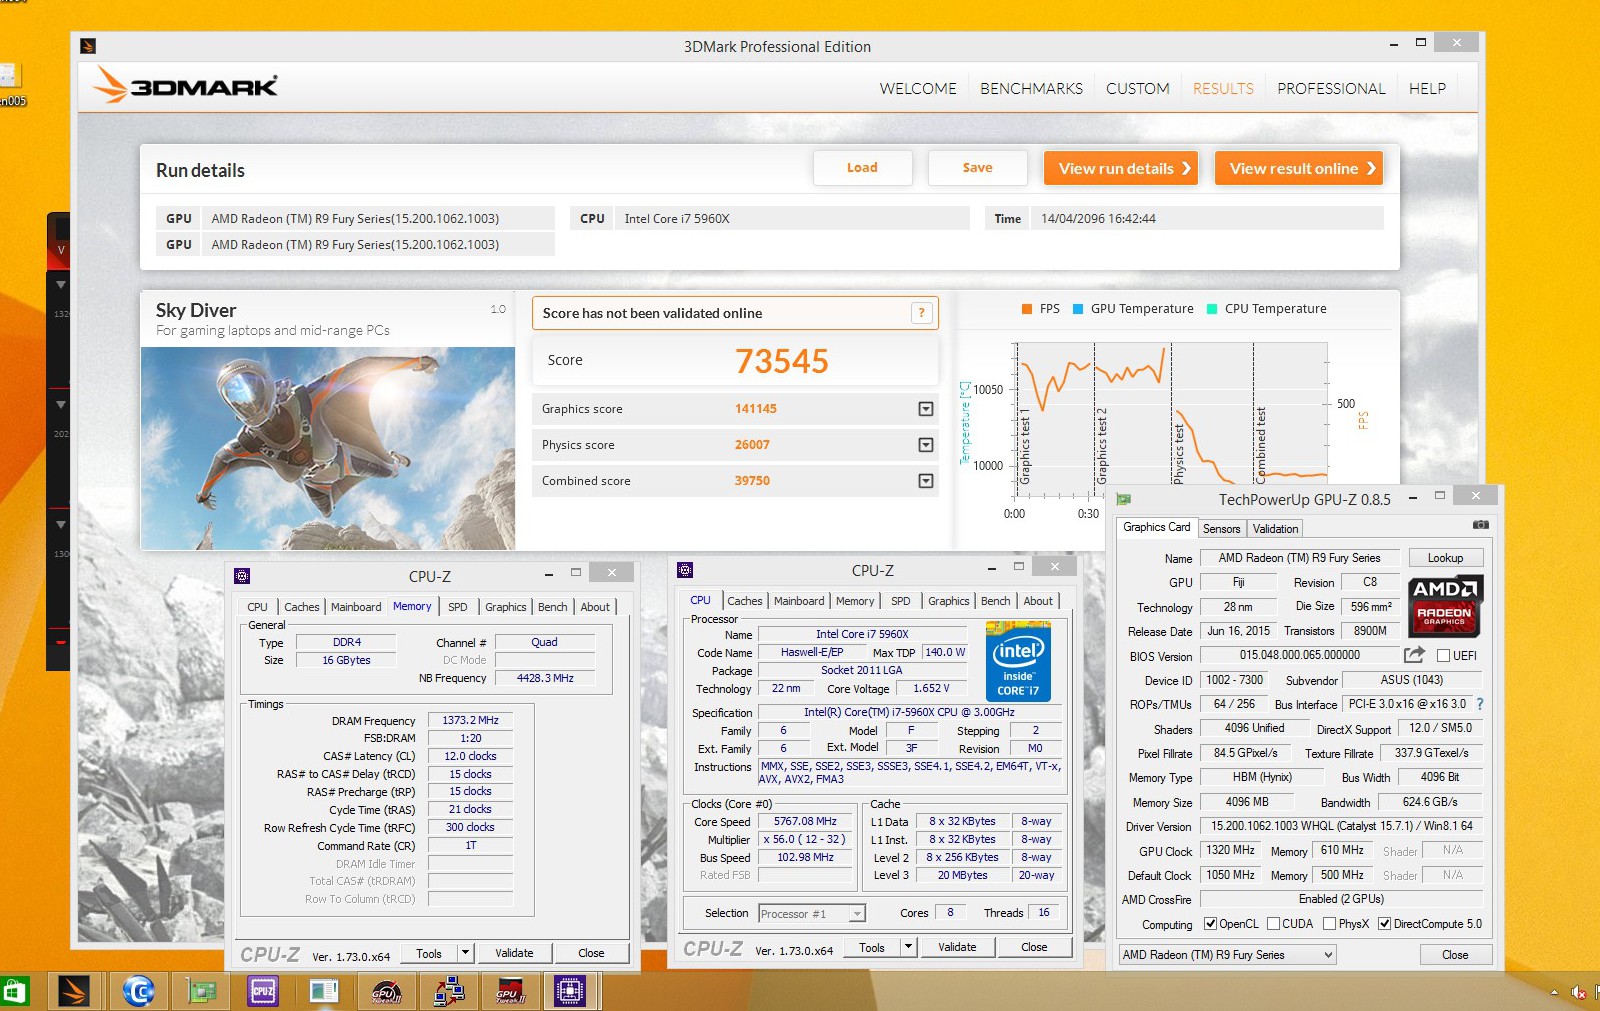This screenshot has width=1600, height=1011.
Task: Open Tools dropdown arrow in CPU-Z Memory window
Action: pos(465,953)
